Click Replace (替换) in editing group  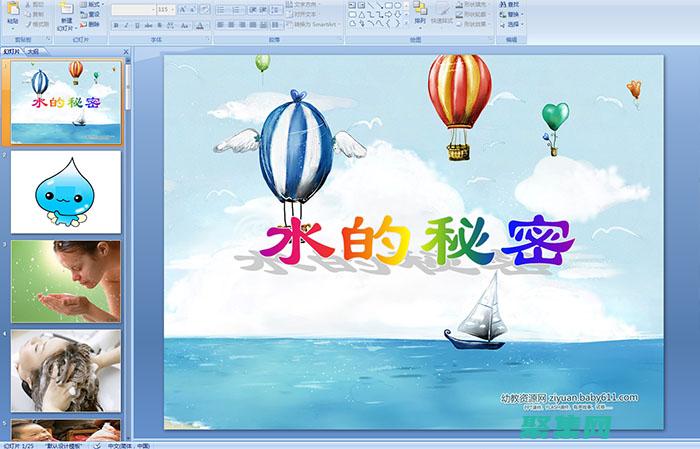click(511, 14)
